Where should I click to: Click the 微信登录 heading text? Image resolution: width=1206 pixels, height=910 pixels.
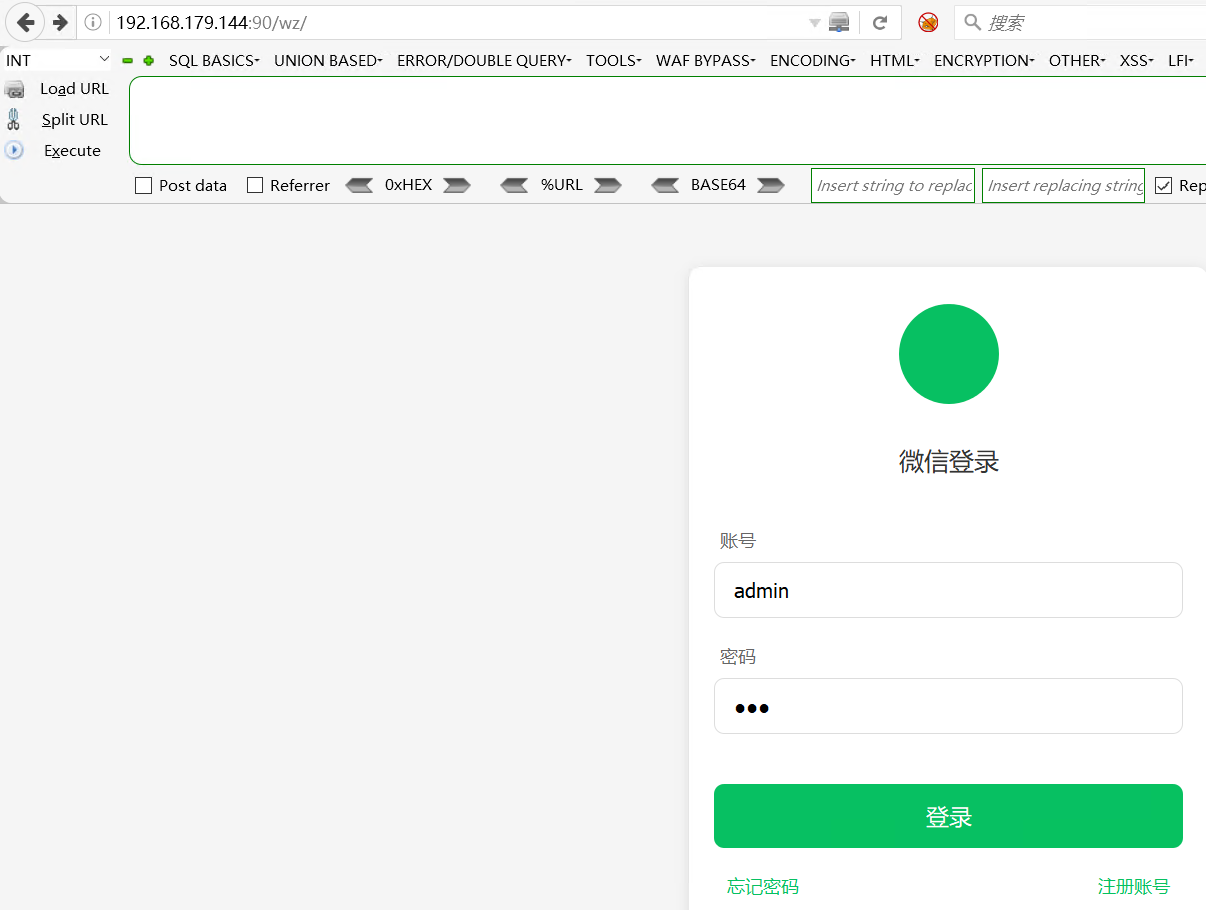point(949,462)
